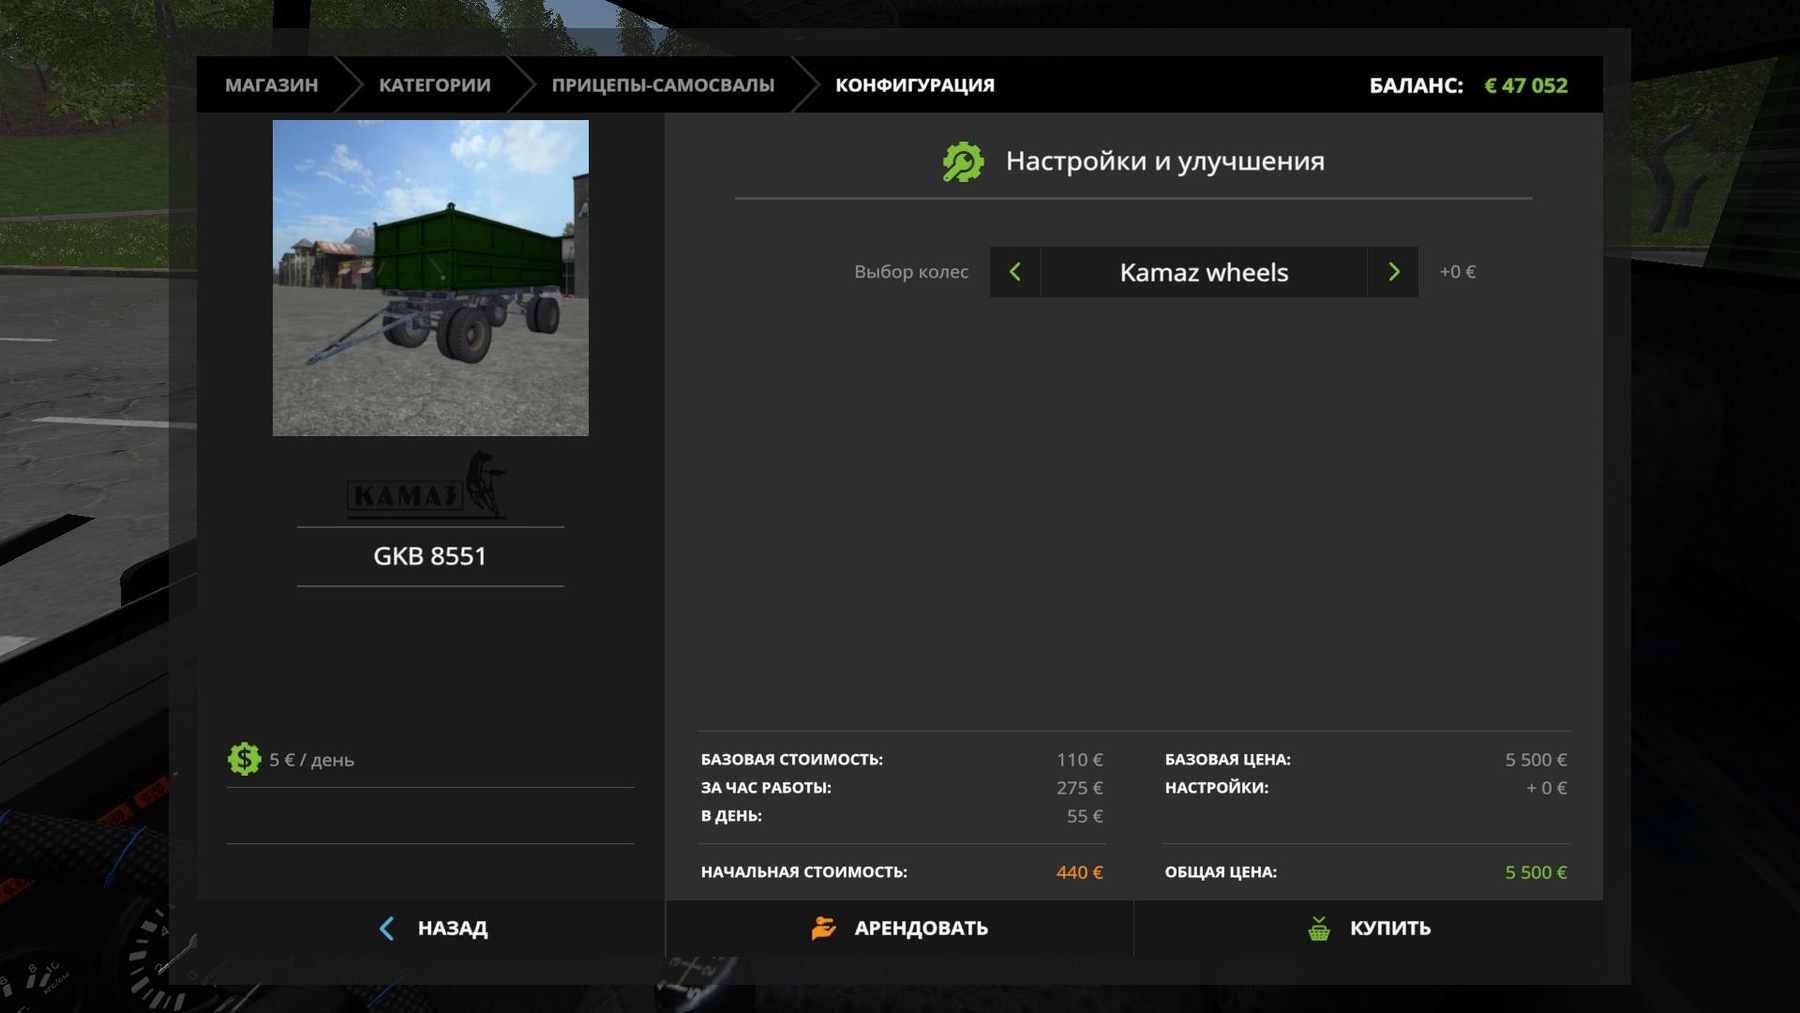Click the green dollar daily cost icon

(x=244, y=759)
